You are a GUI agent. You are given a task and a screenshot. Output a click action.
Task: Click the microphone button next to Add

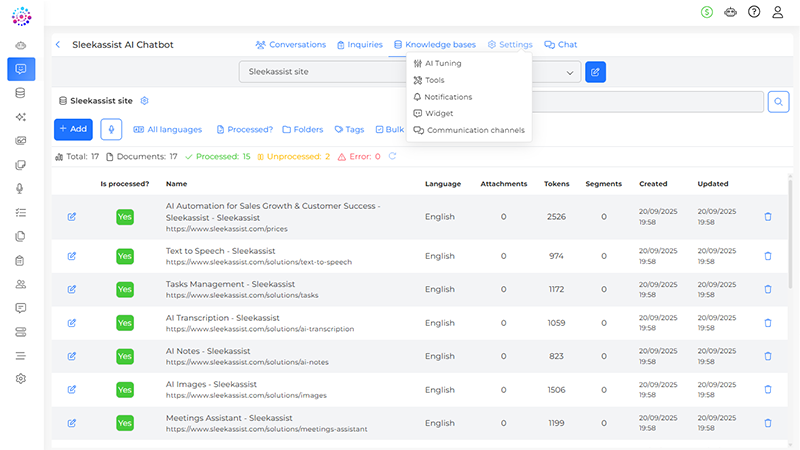[x=111, y=129]
